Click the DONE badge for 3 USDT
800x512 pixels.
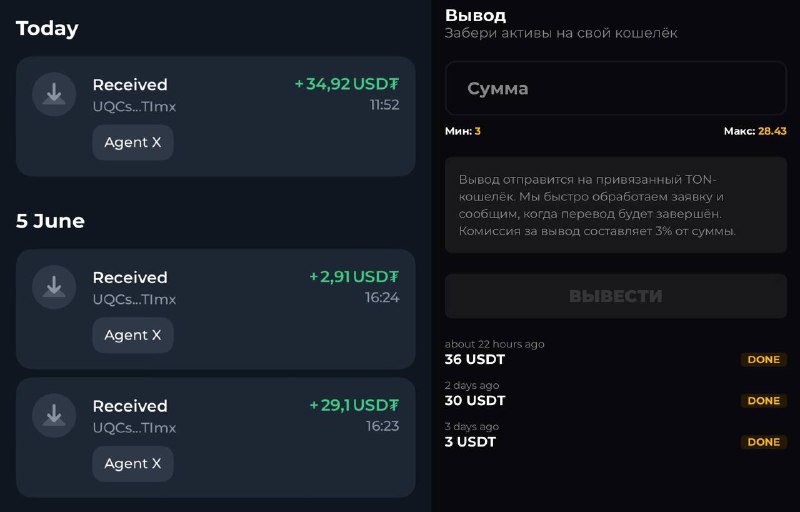(764, 442)
